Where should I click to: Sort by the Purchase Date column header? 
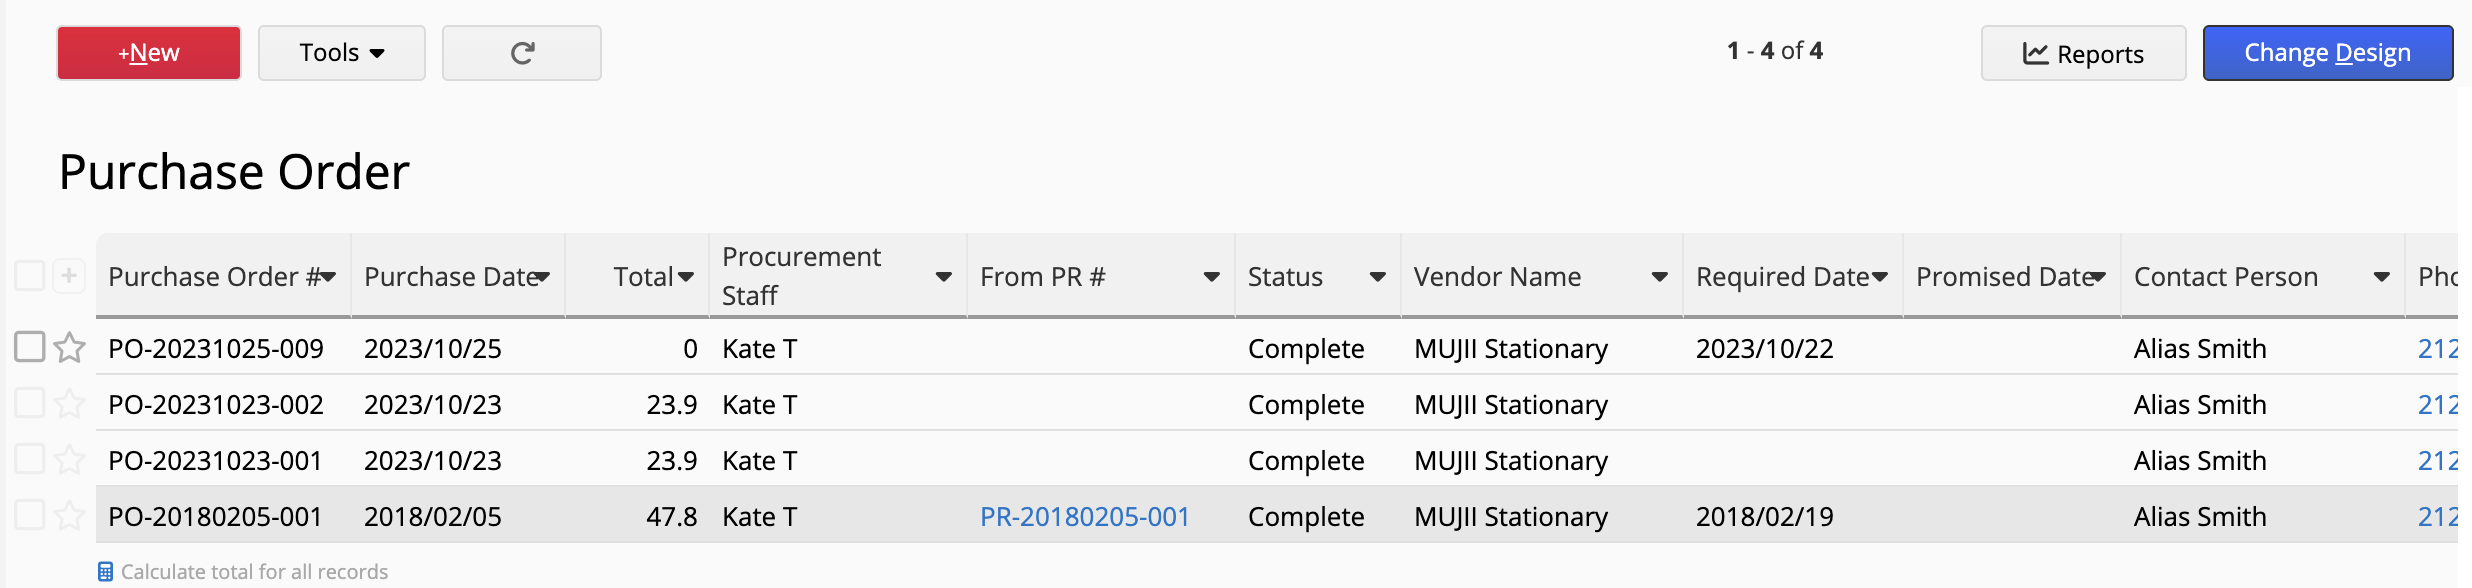[x=451, y=277]
